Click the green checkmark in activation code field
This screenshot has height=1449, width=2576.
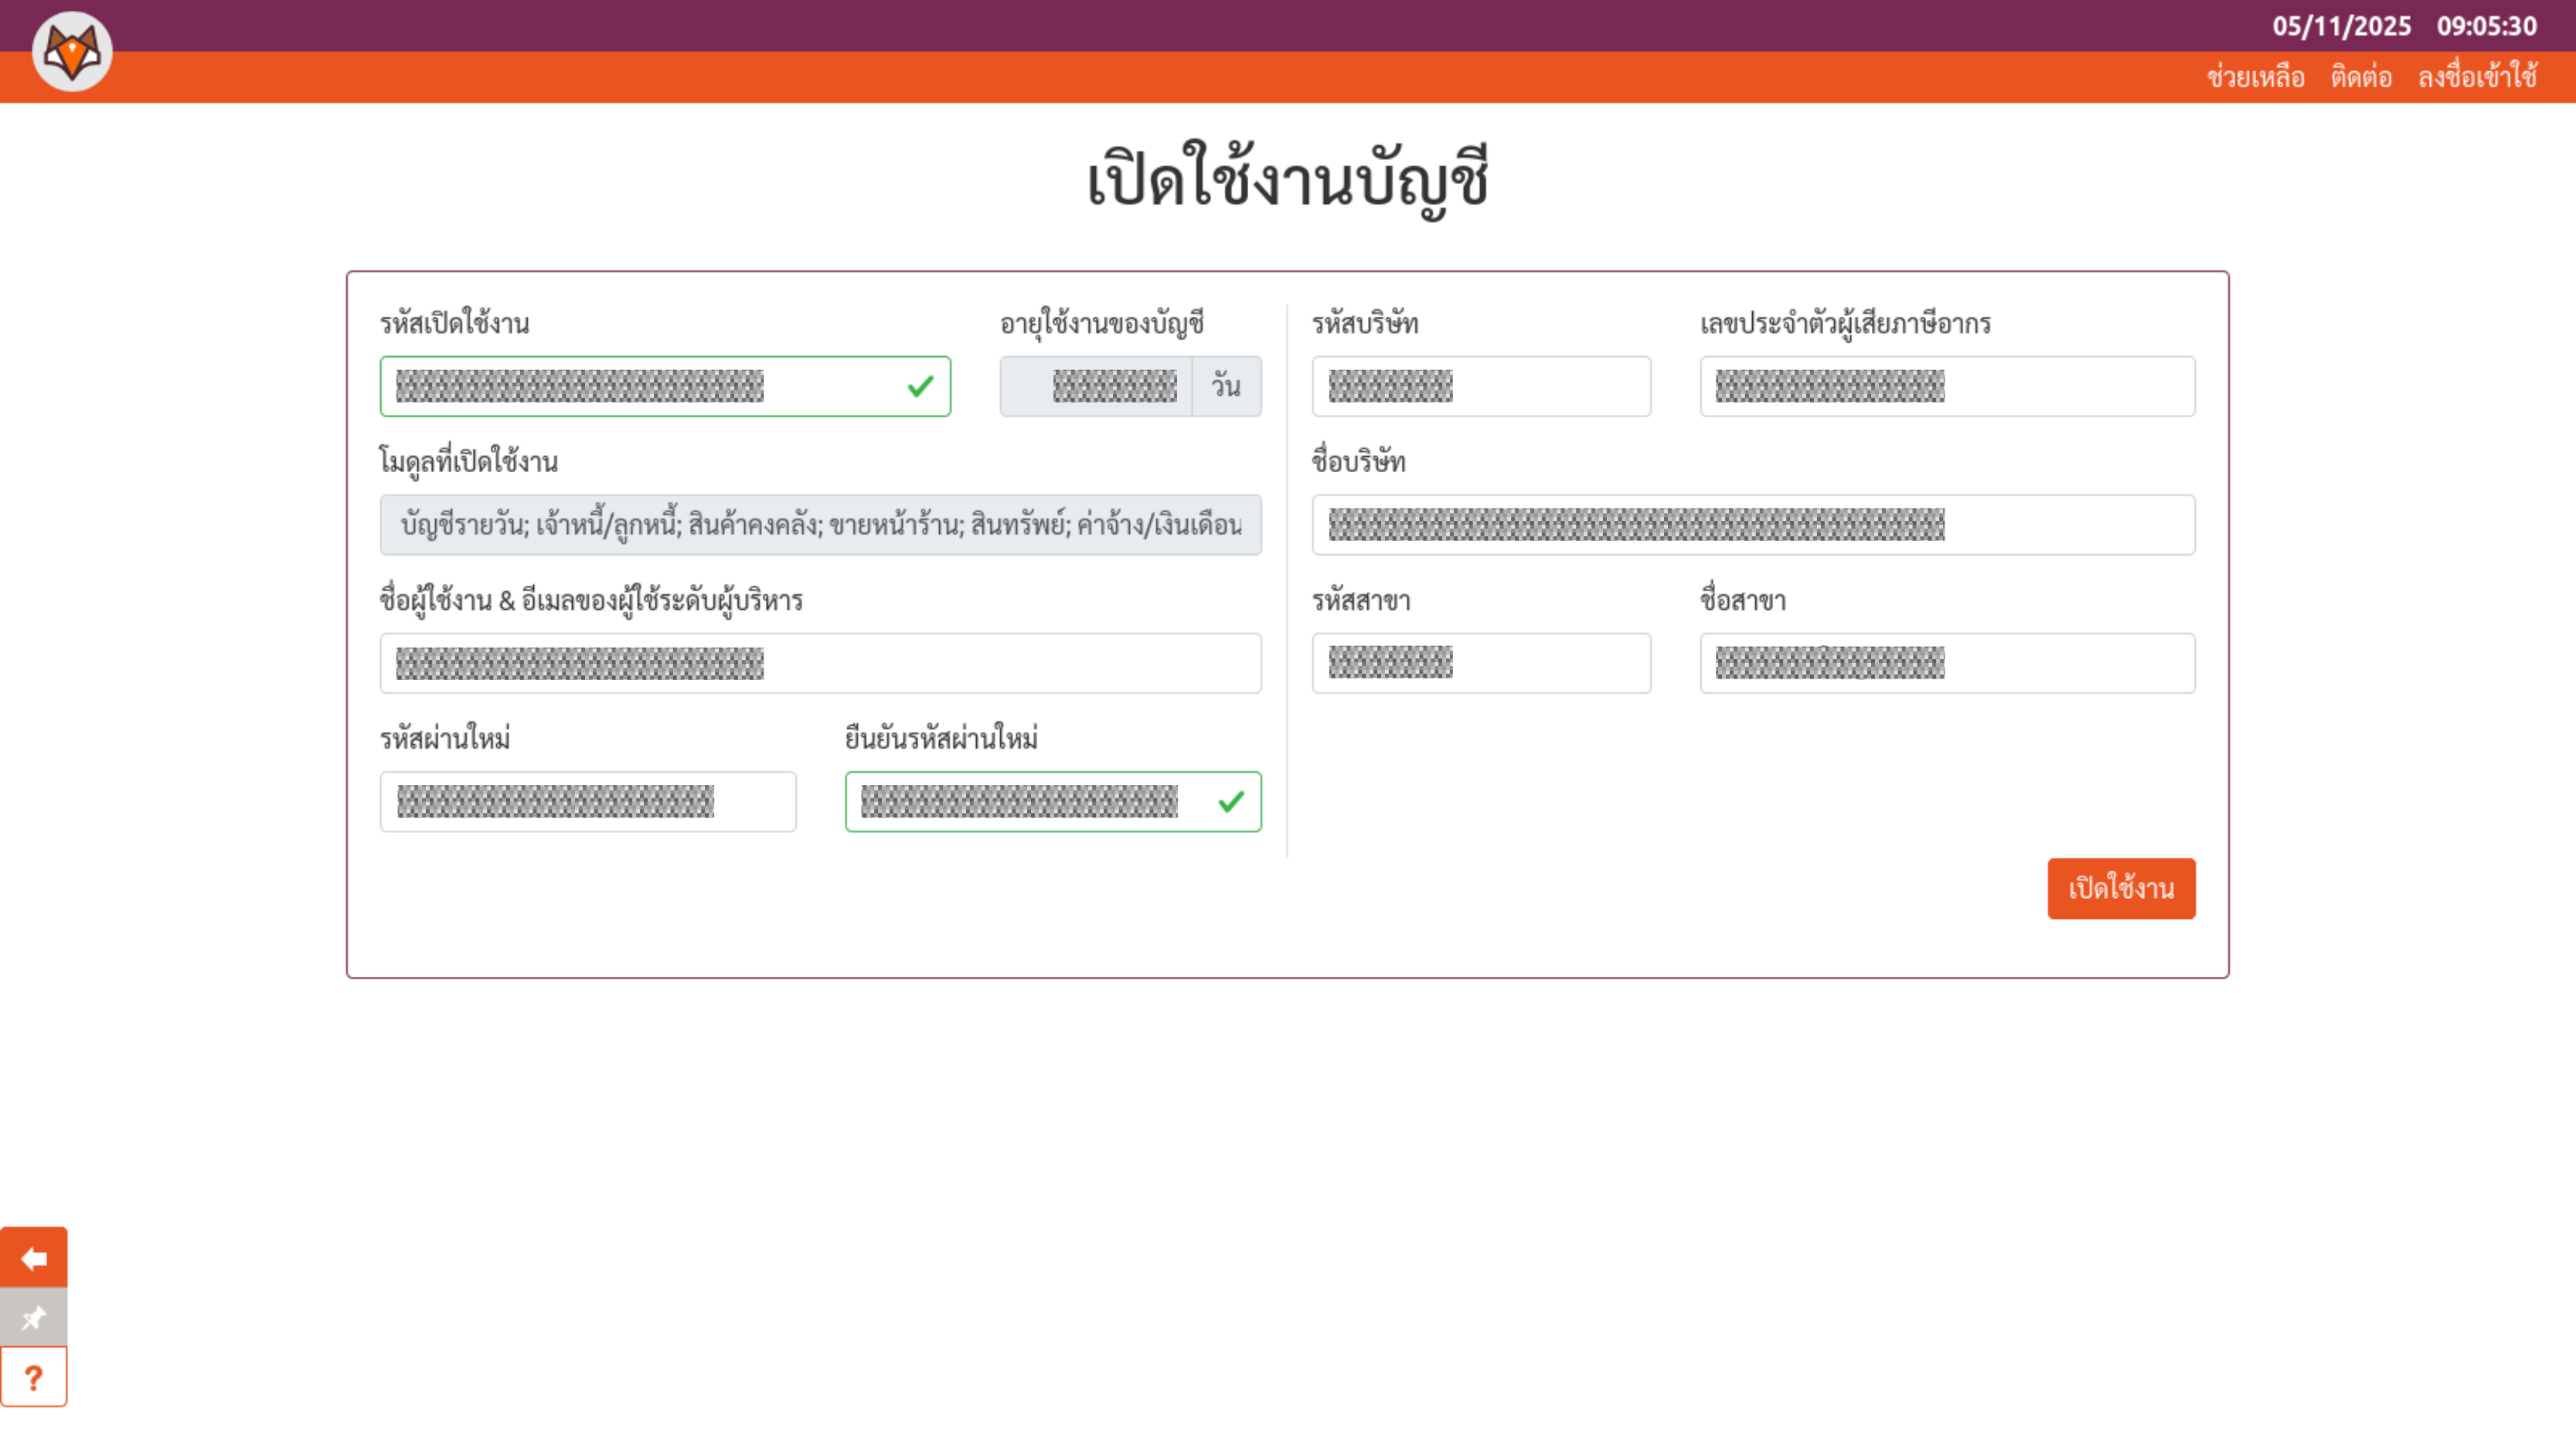(x=920, y=386)
